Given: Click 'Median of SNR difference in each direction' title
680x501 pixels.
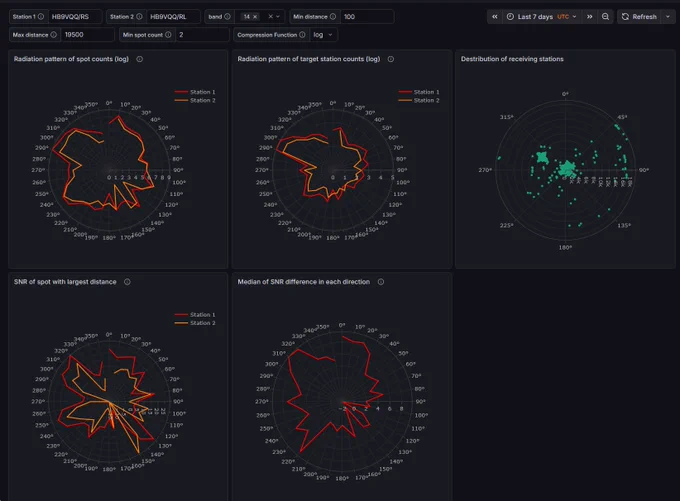Looking at the screenshot, I should point(304,282).
